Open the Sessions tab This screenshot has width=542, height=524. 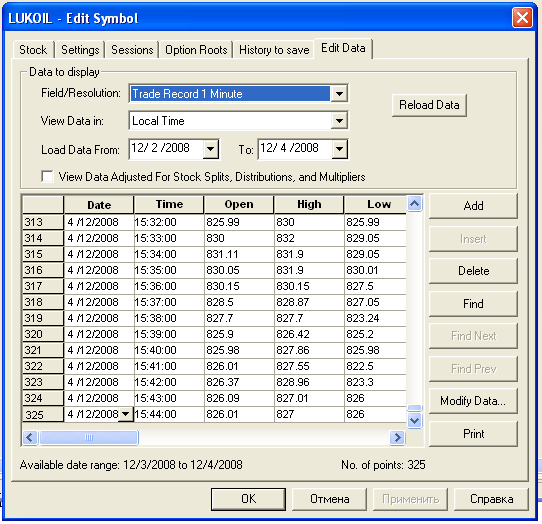pos(132,50)
